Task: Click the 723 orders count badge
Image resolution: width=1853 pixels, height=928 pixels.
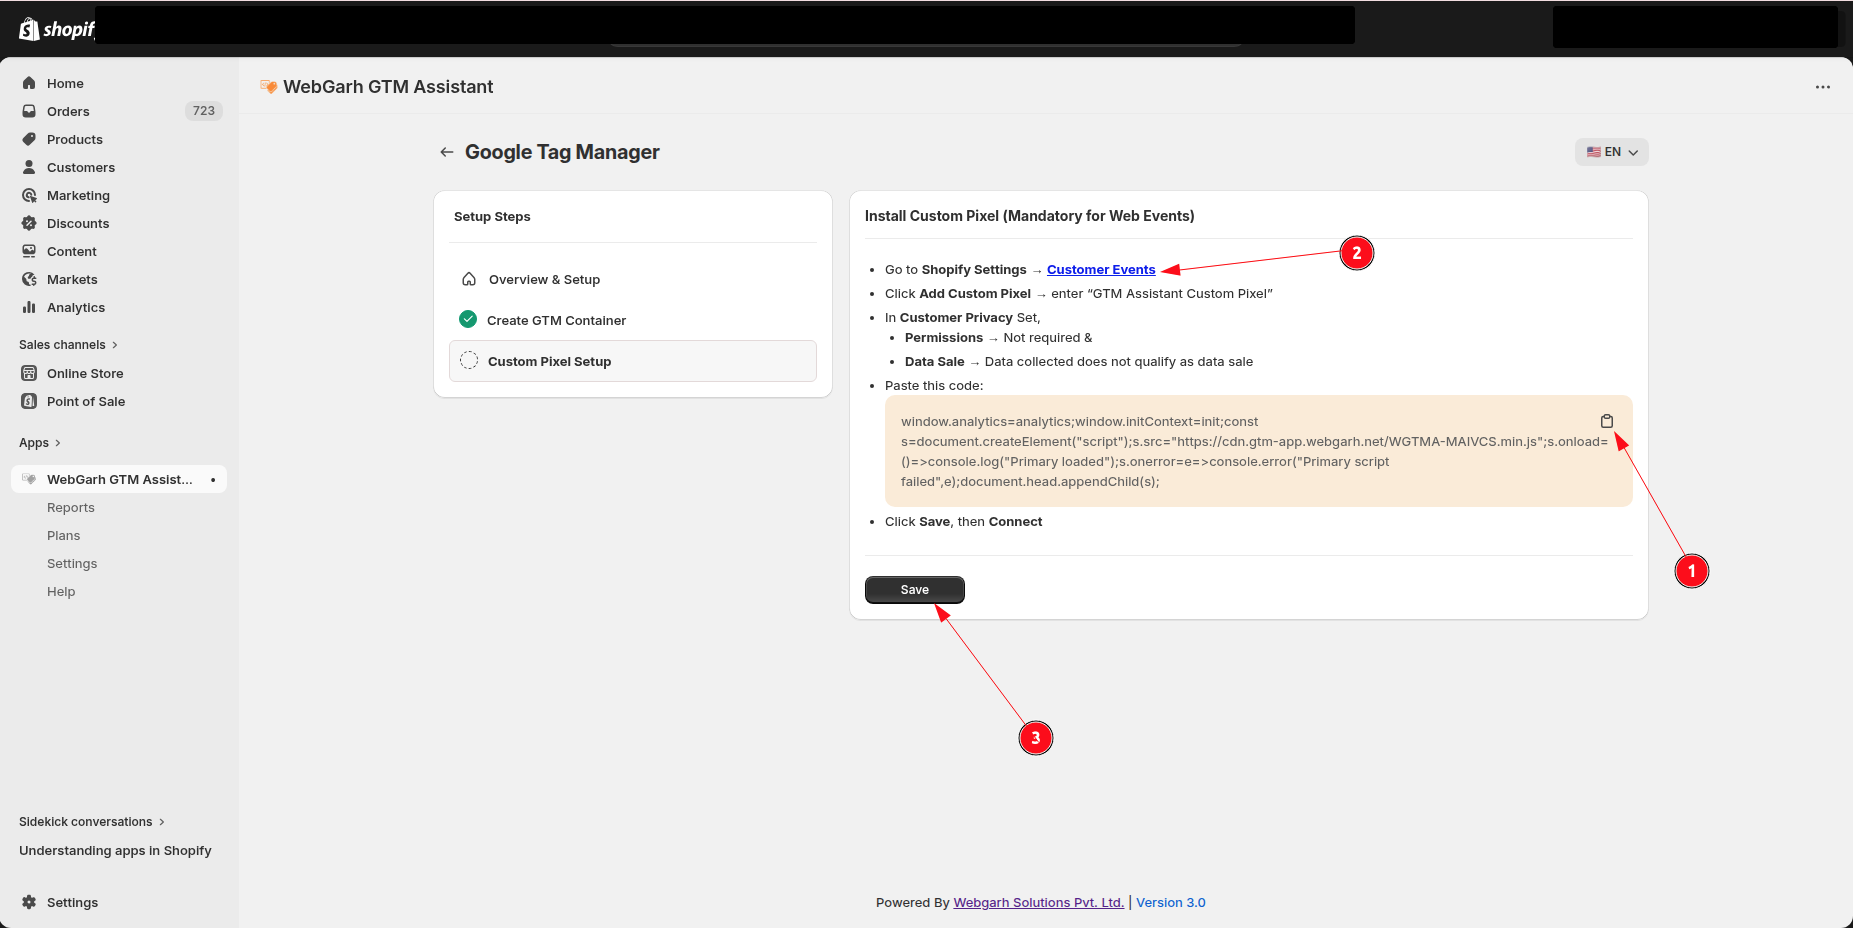Action: 204,111
